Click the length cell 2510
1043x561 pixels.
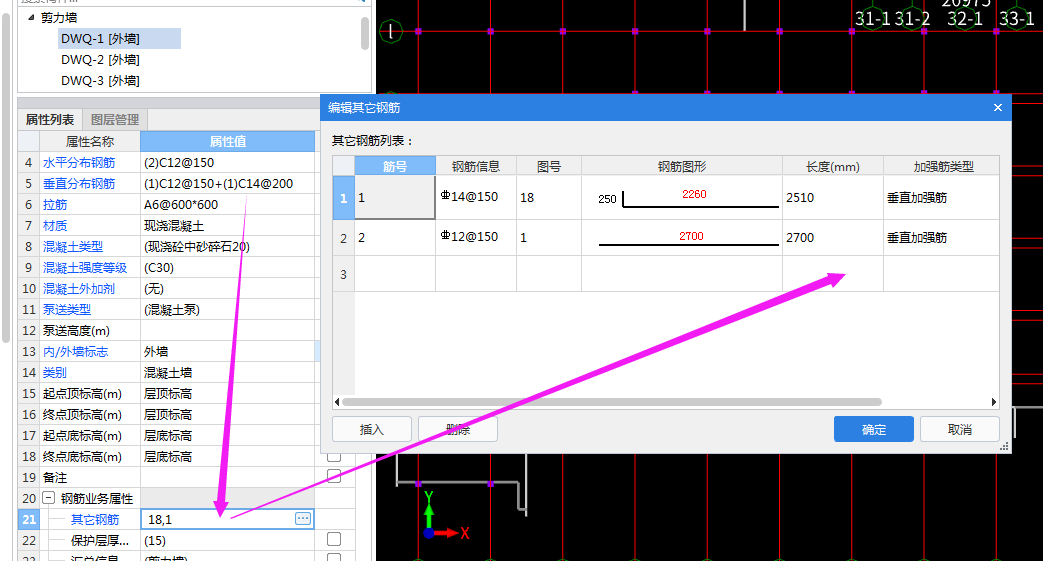(833, 198)
